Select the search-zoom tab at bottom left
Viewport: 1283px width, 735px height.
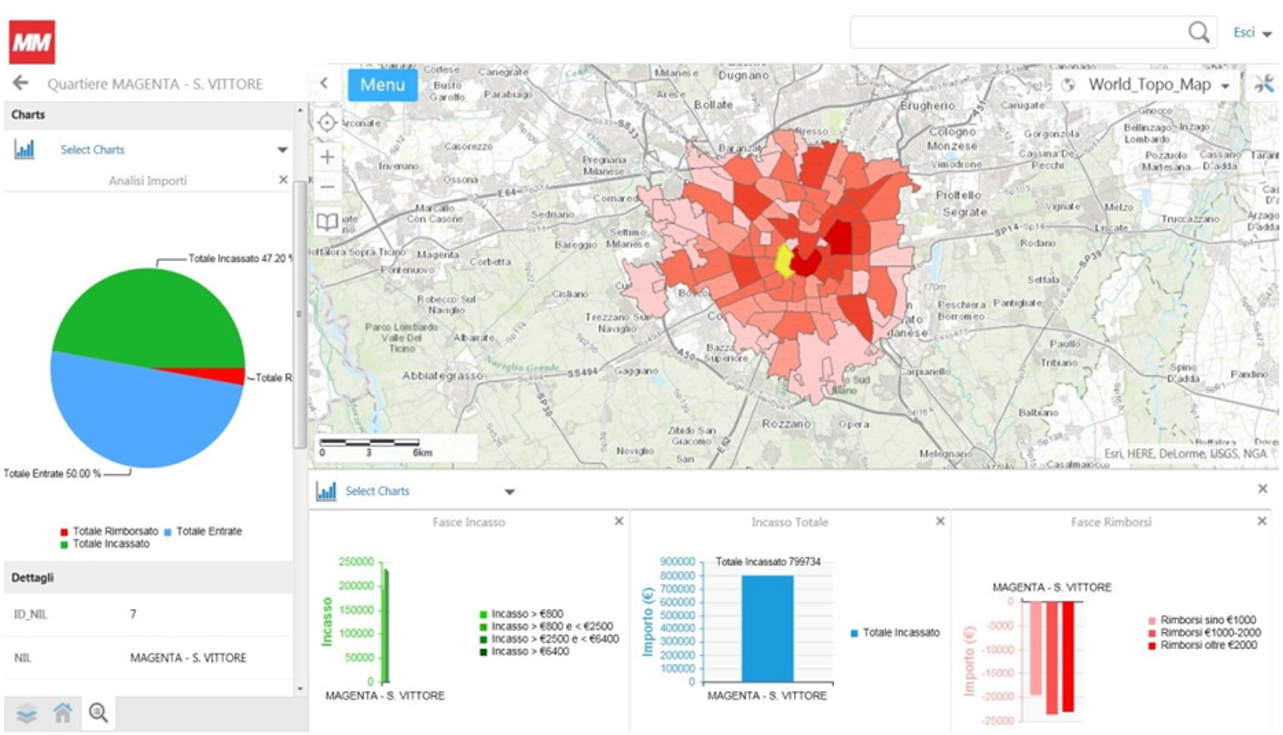pos(98,712)
